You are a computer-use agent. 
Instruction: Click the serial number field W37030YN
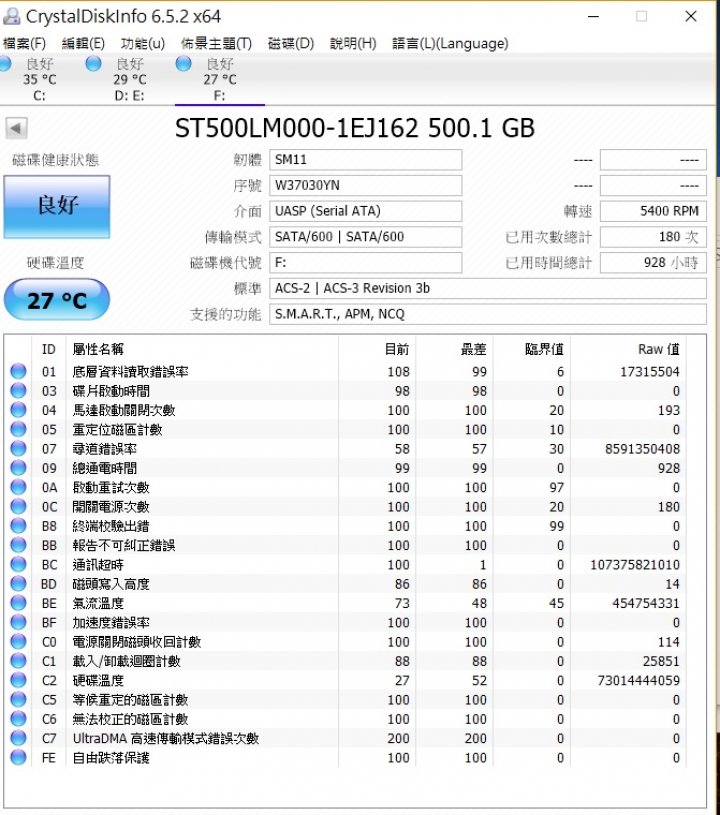[365, 186]
